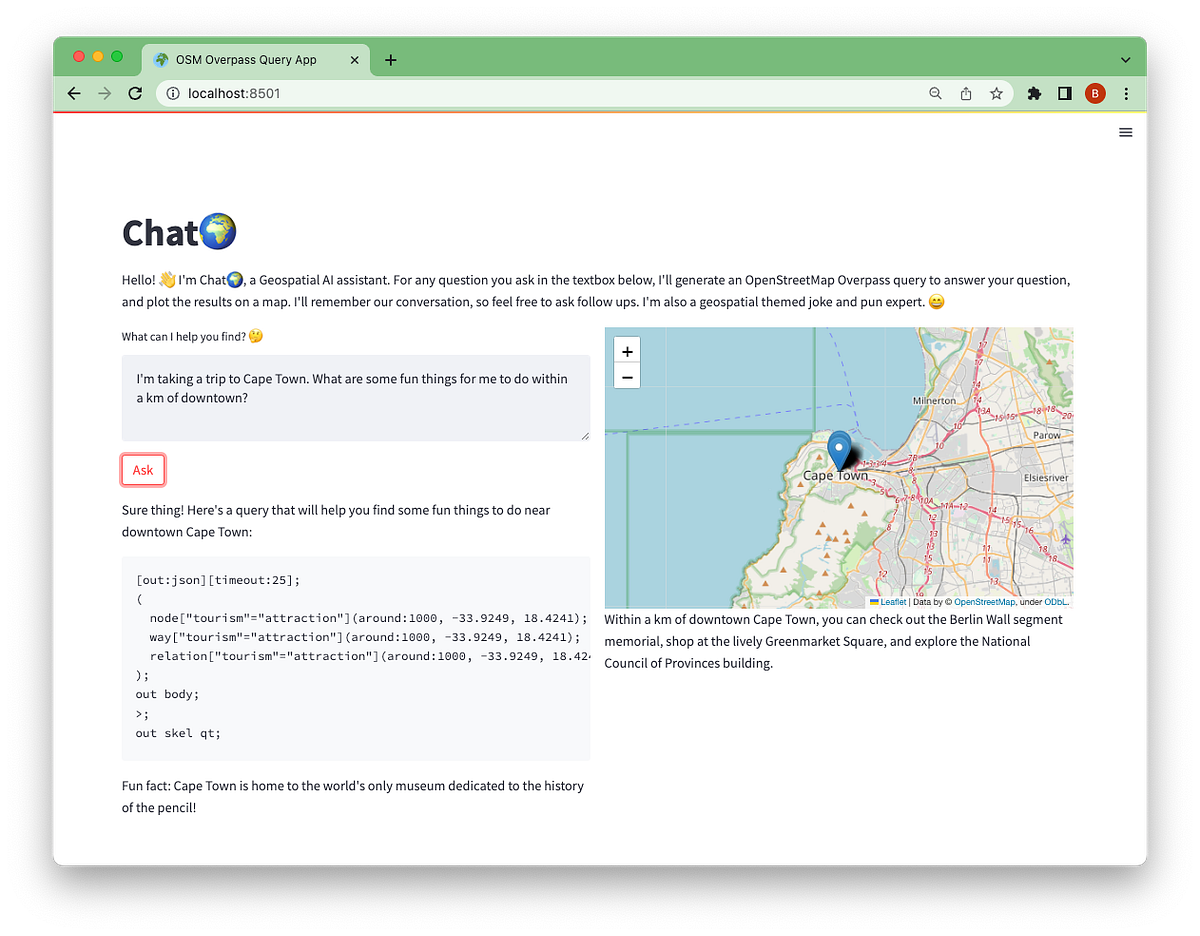
Task: Open the OpenStreetMap attribution link
Action: pyautogui.click(x=985, y=601)
